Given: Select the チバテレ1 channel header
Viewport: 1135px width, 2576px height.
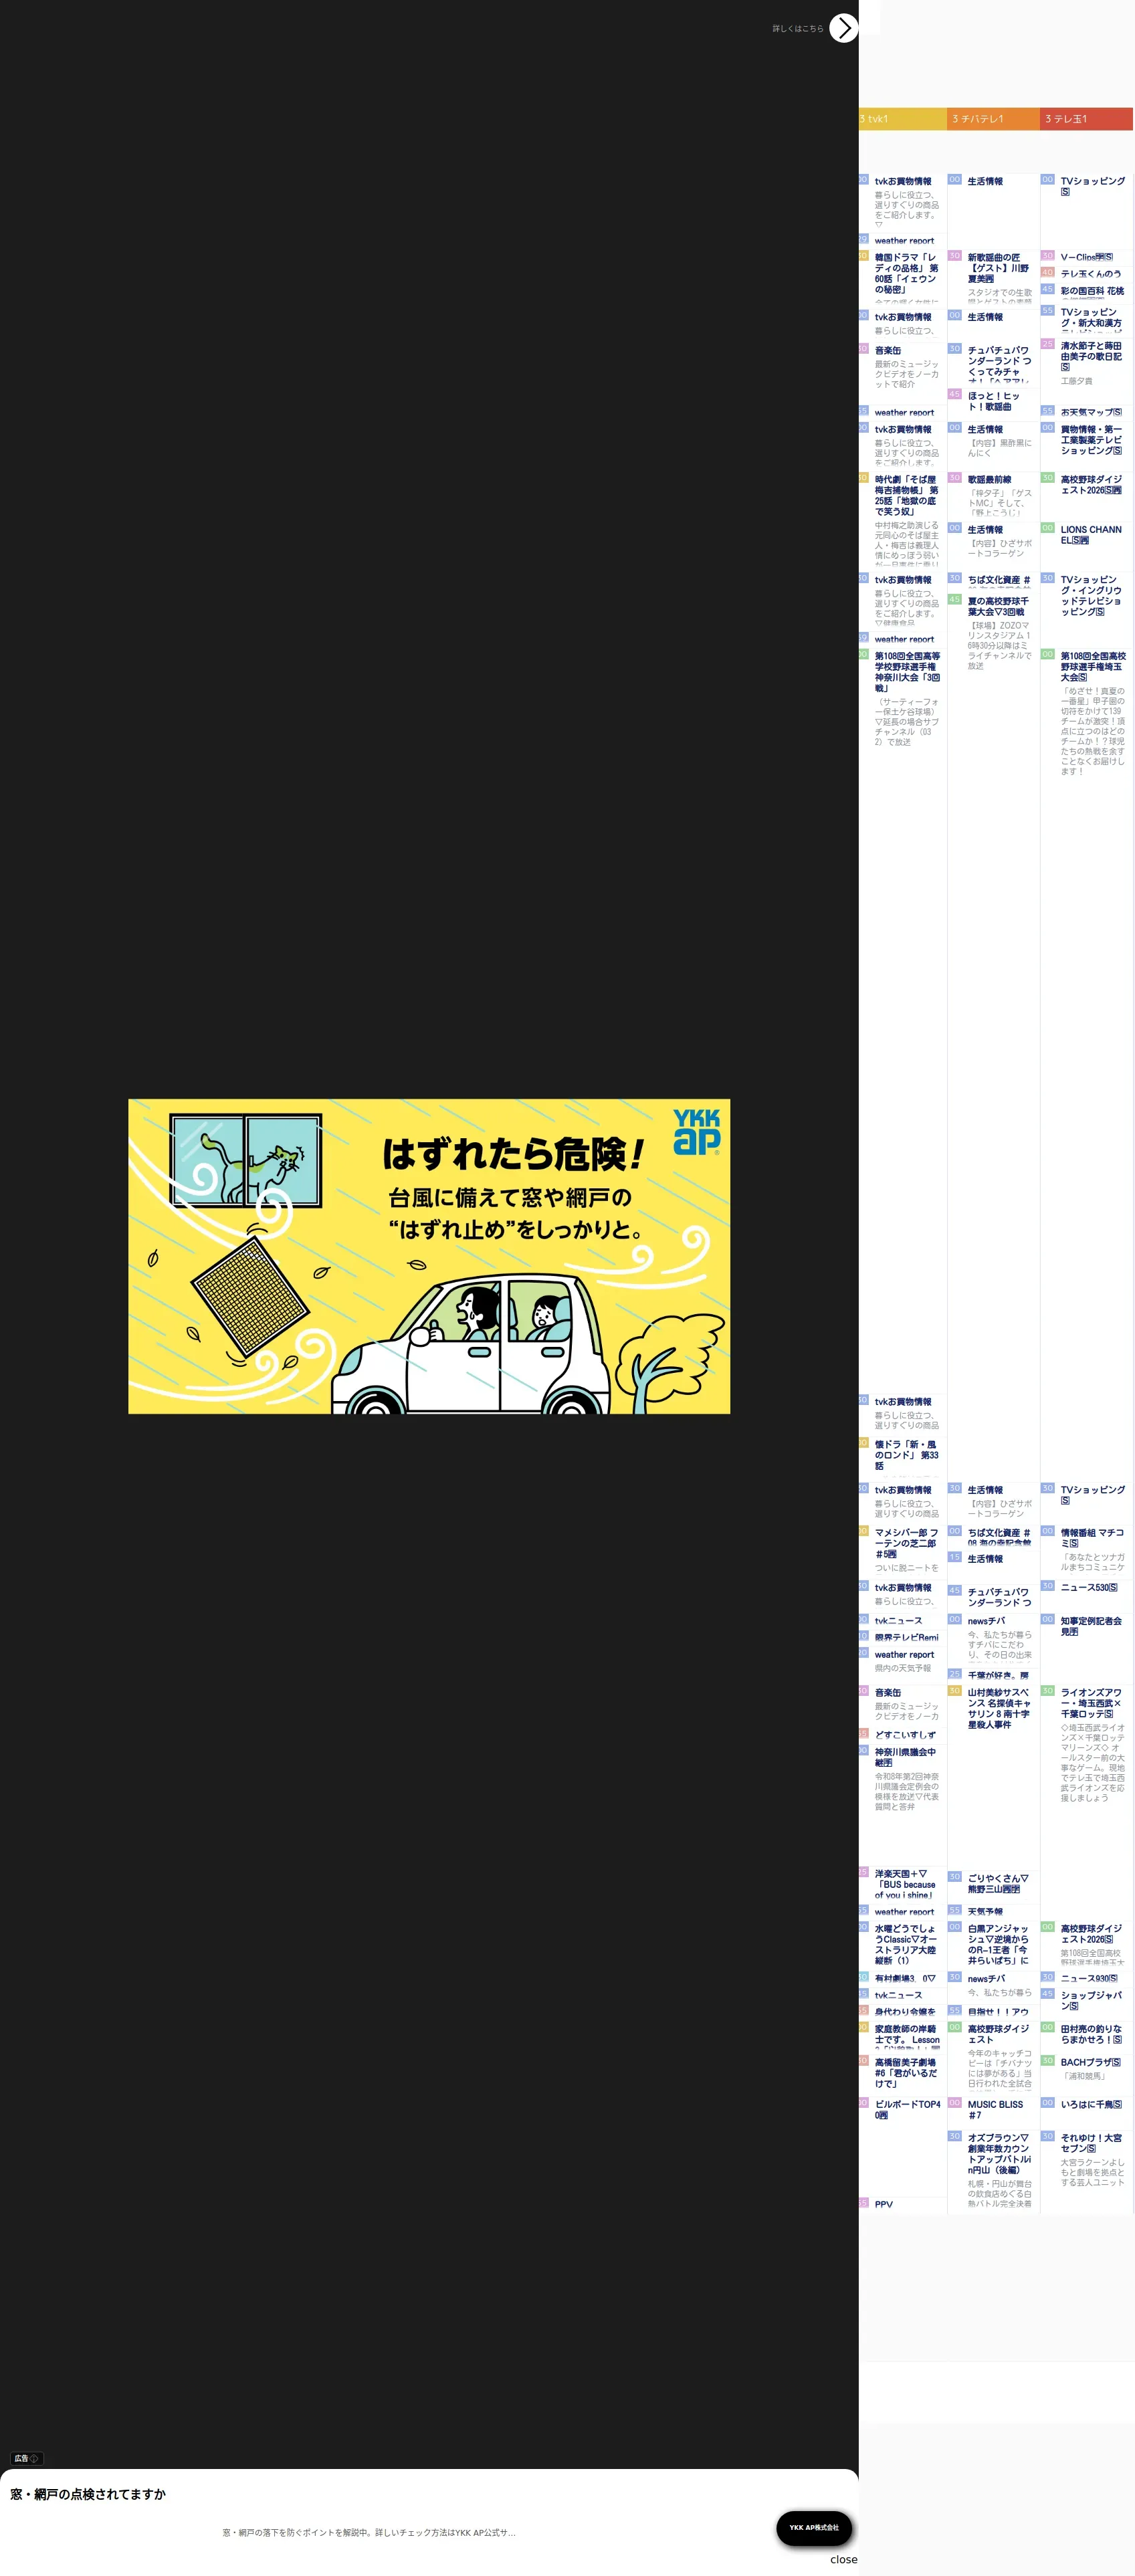Looking at the screenshot, I should (993, 119).
